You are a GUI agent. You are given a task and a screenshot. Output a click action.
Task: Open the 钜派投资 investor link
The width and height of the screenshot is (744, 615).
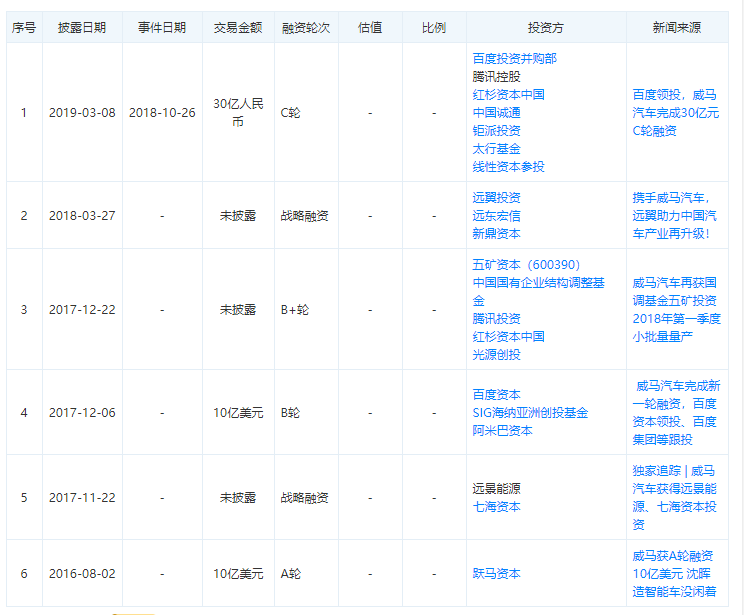pos(496,130)
